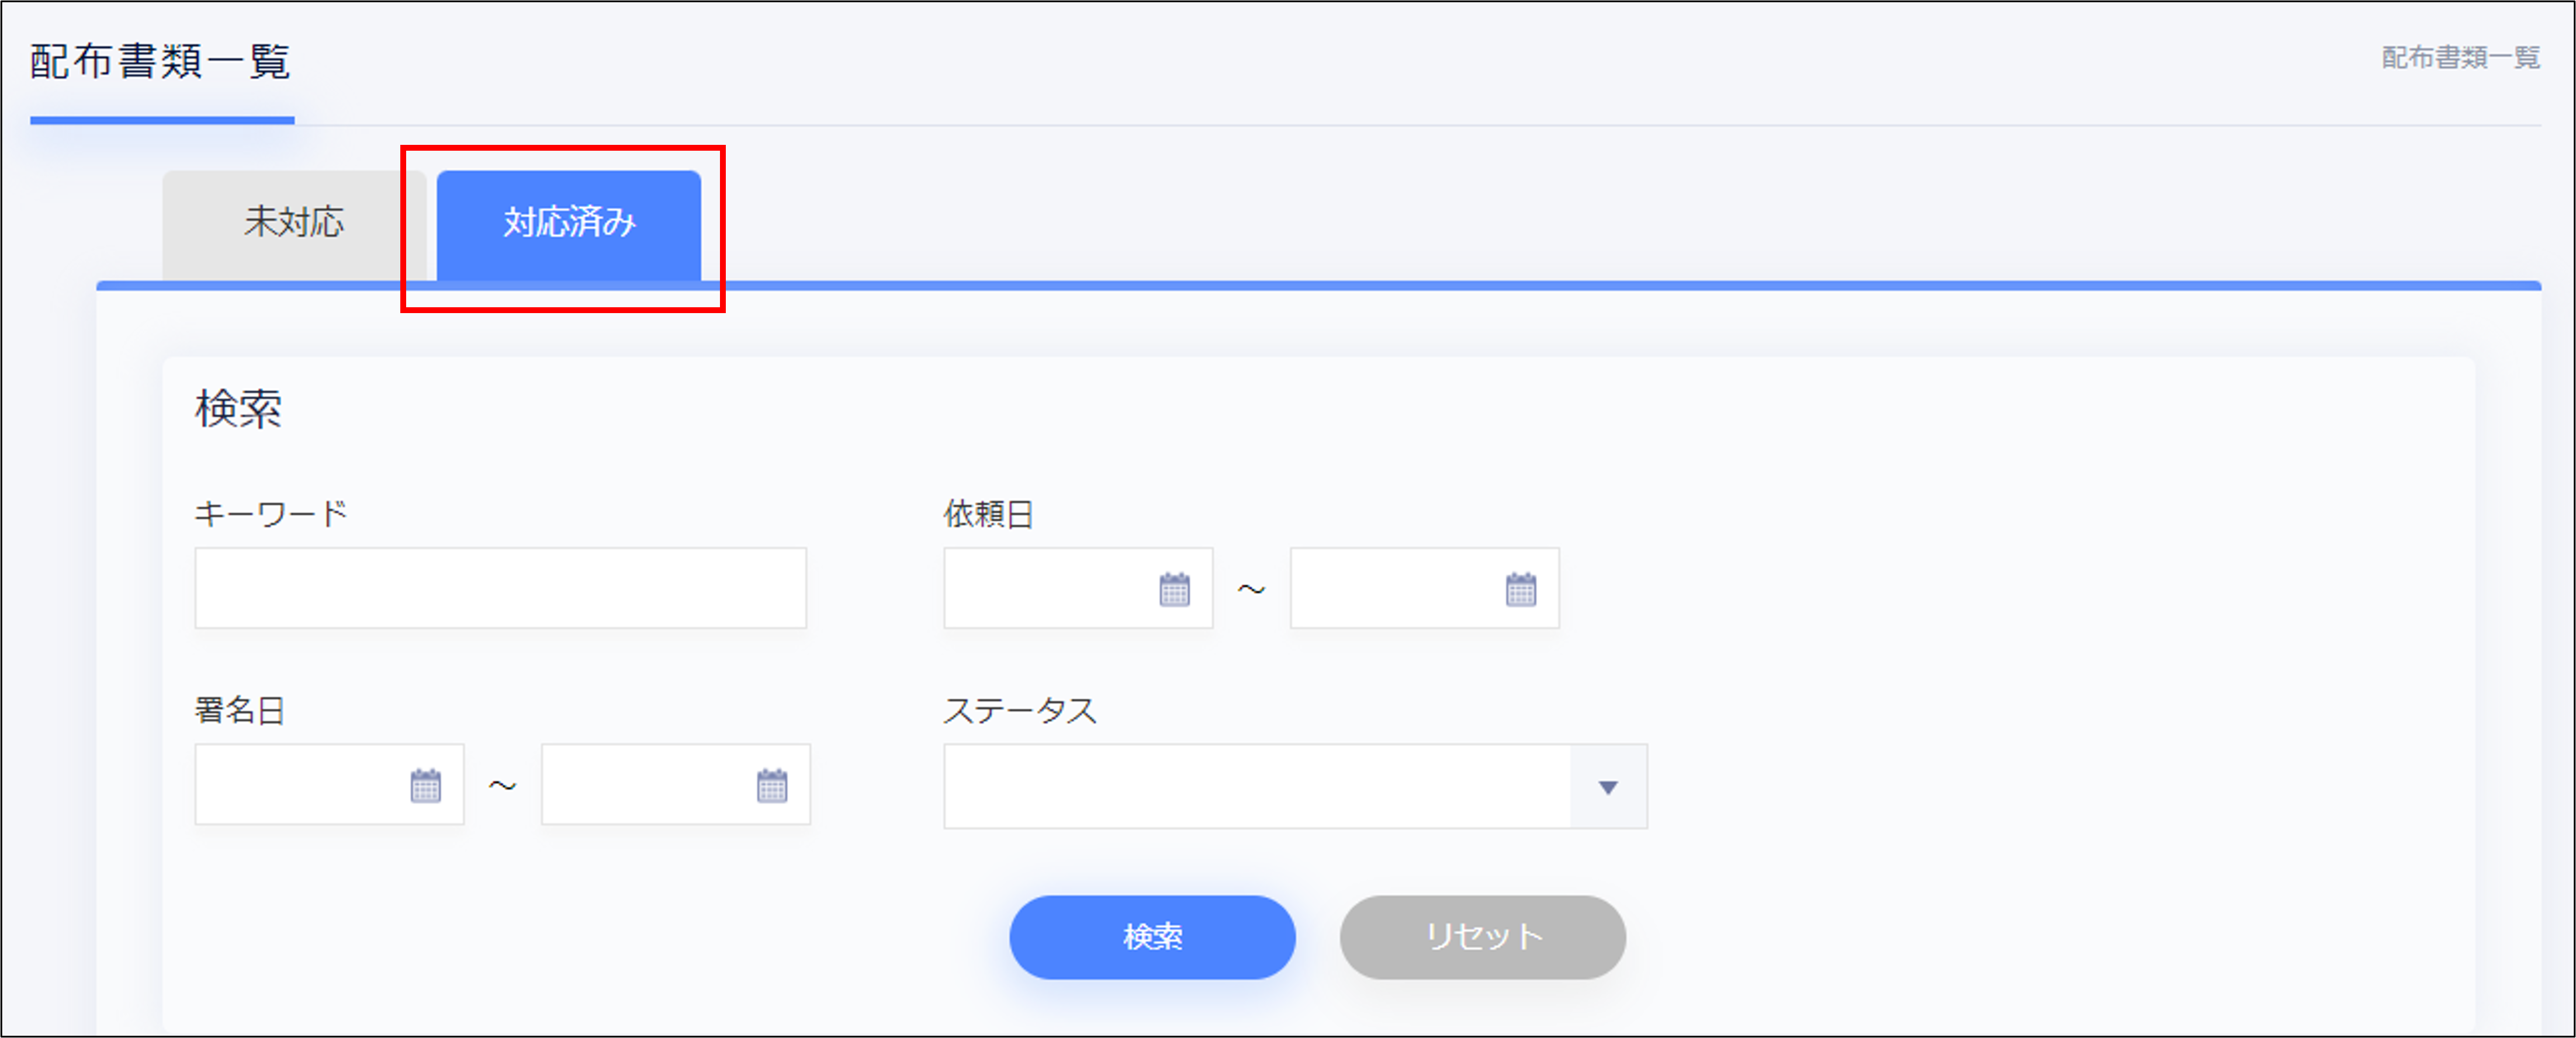Image resolution: width=2576 pixels, height=1038 pixels.
Task: Click the blue 検索 button
Action: coord(1152,937)
